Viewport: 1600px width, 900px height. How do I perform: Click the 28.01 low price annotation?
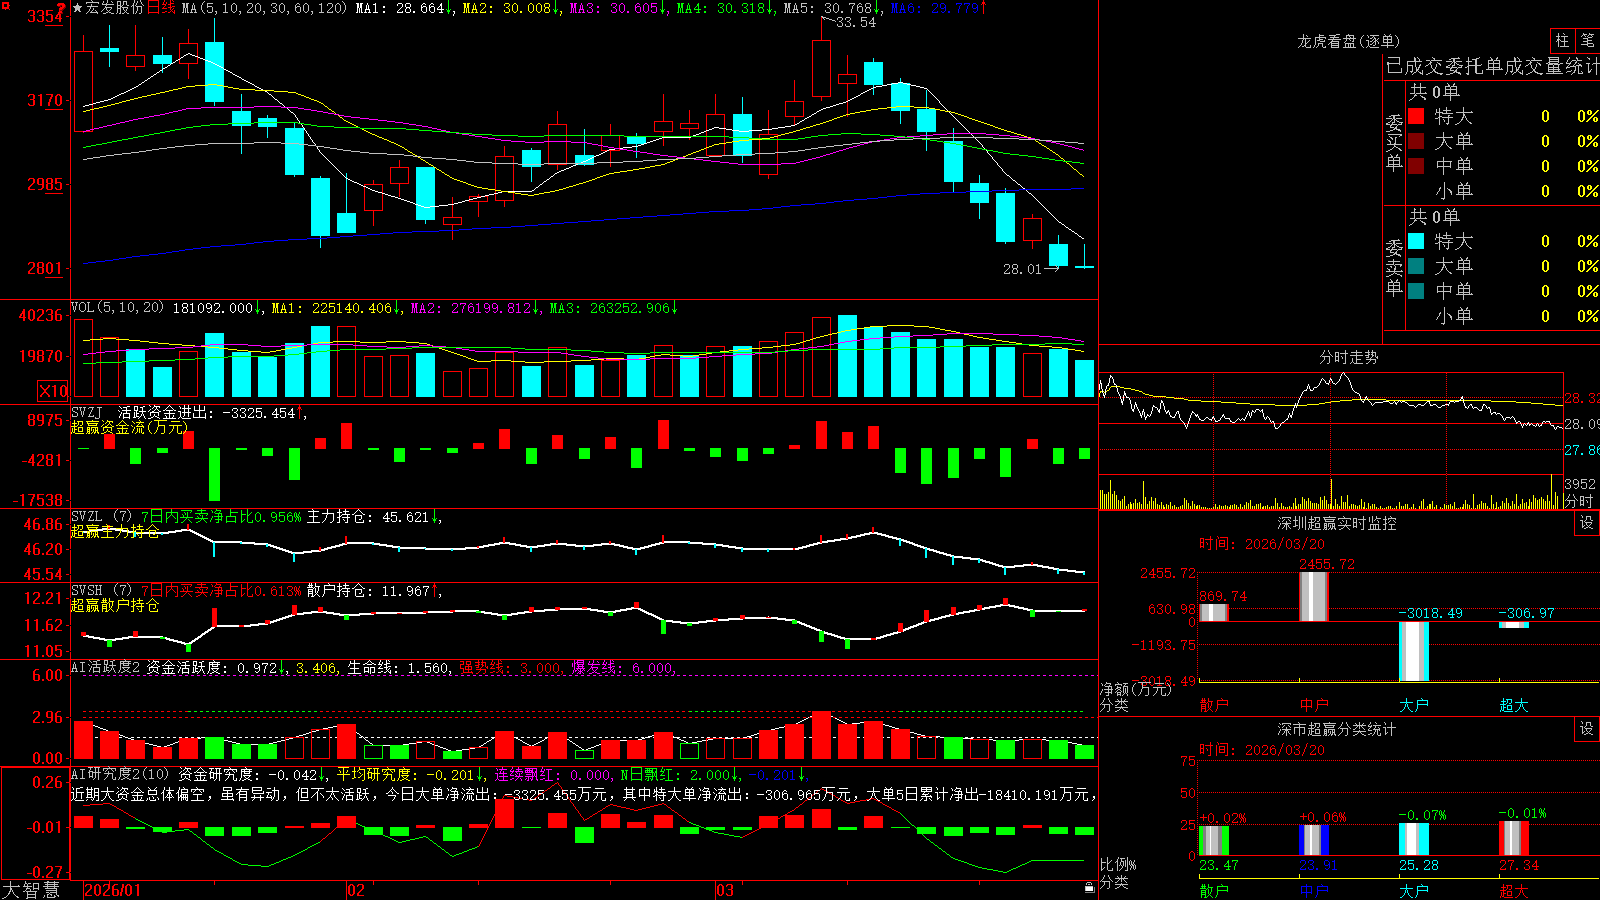pos(1022,269)
